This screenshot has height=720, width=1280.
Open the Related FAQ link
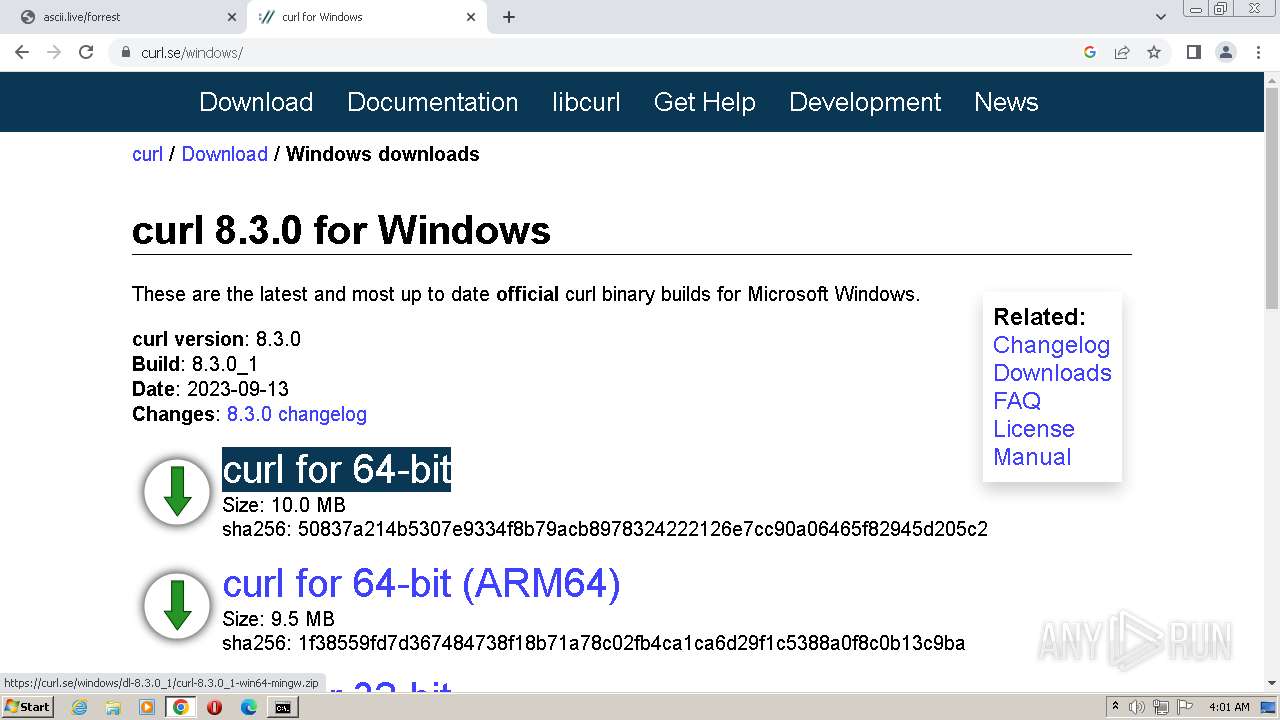coord(1017,401)
